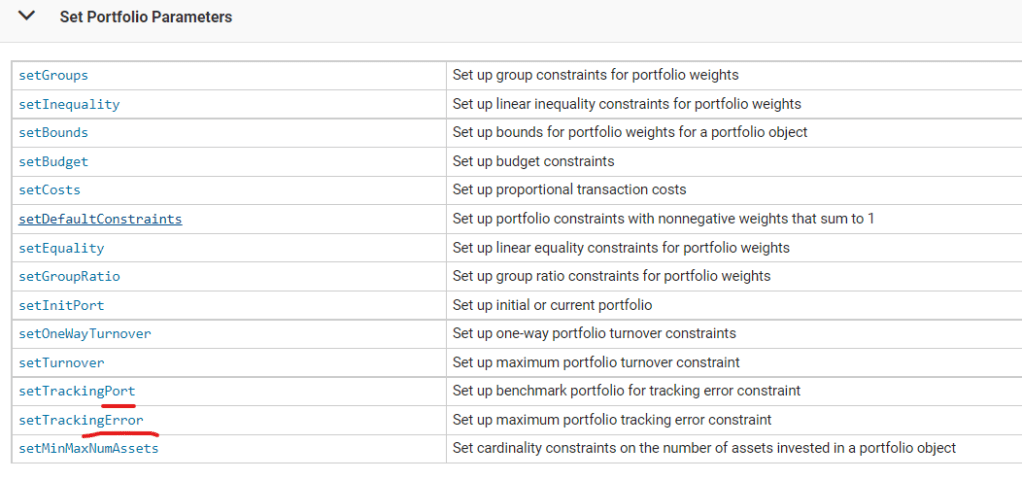1022x480 pixels.
Task: Go to the setOneWayTurnover link
Action: point(85,334)
